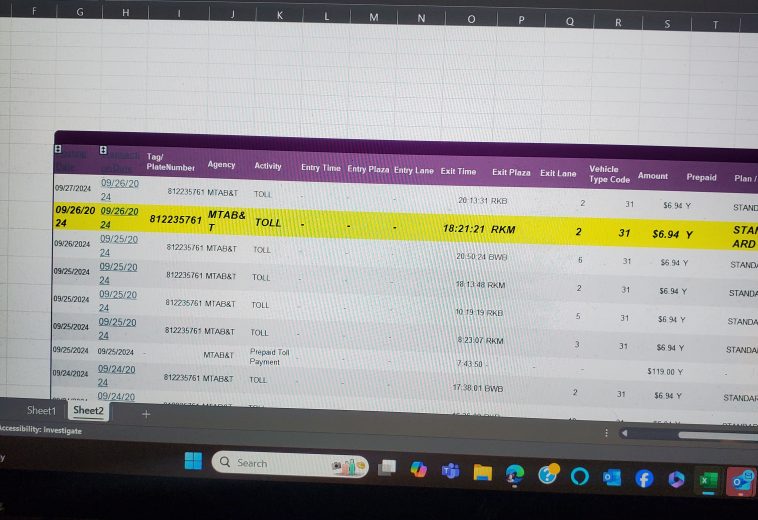
Task: Open Microsoft Teams from the taskbar
Action: pos(450,470)
